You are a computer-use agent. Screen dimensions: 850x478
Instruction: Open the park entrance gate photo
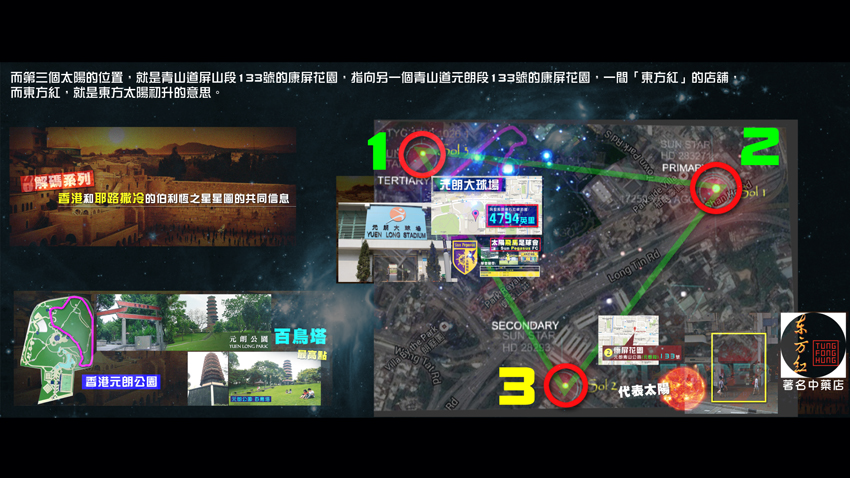pyautogui.click(x=130, y=322)
